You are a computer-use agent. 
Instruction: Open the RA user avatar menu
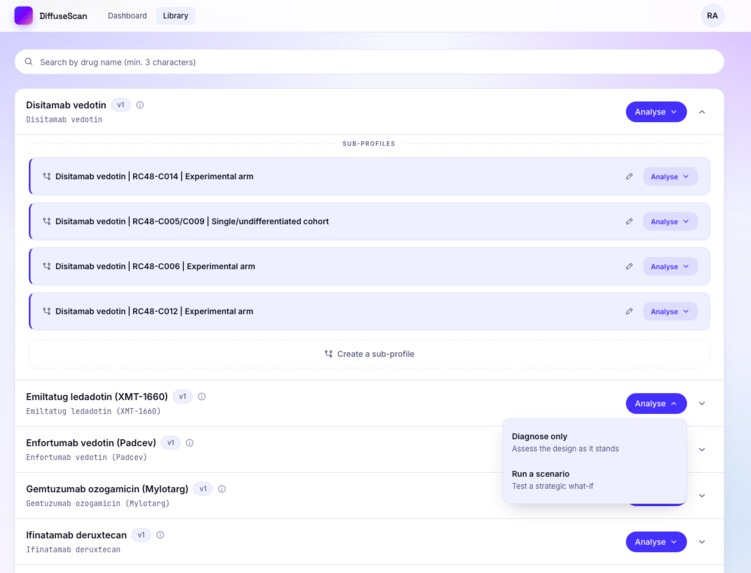[712, 15]
